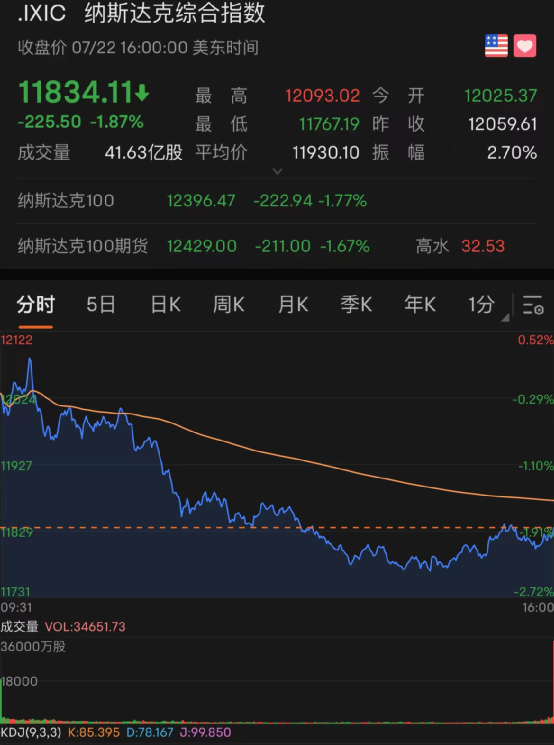554x745 pixels.
Task: Tap the 最低 value 11767.19
Action: point(329,124)
